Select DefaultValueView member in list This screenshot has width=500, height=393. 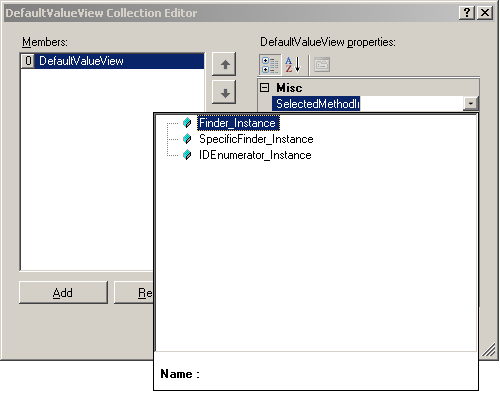coord(112,61)
